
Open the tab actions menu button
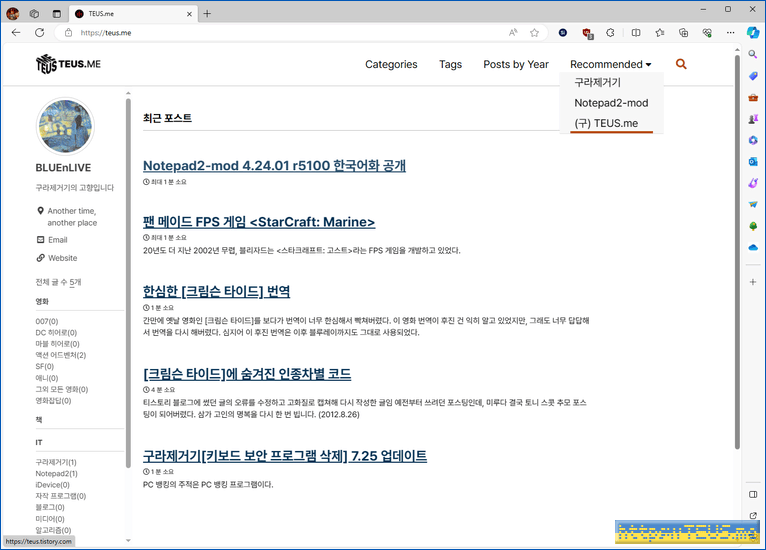tap(56, 13)
